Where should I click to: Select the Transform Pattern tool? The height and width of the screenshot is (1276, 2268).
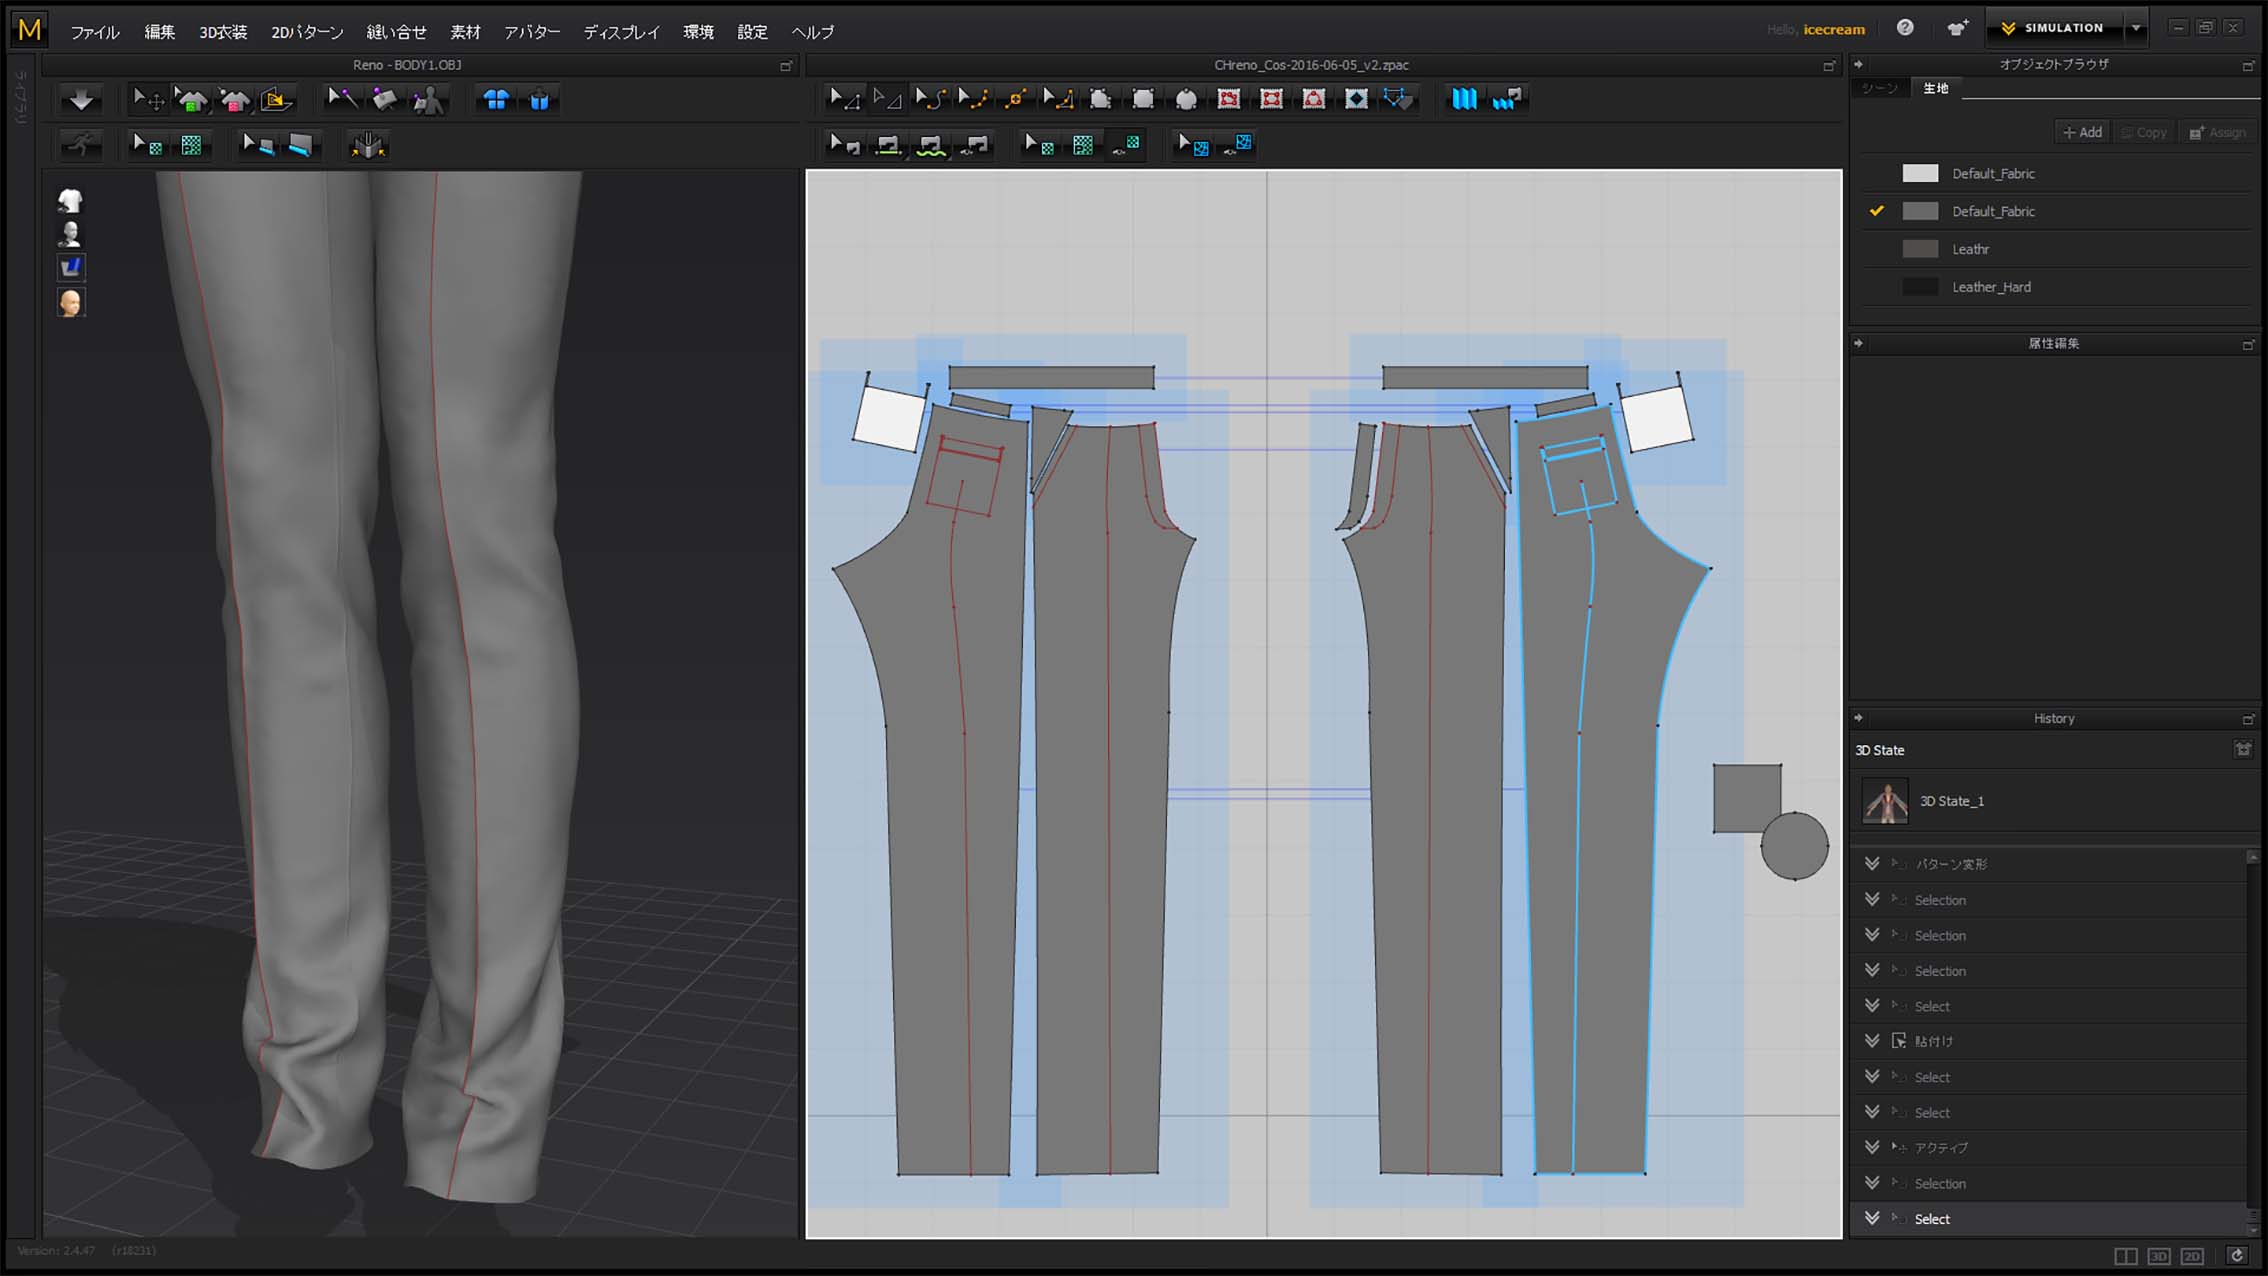coord(887,98)
